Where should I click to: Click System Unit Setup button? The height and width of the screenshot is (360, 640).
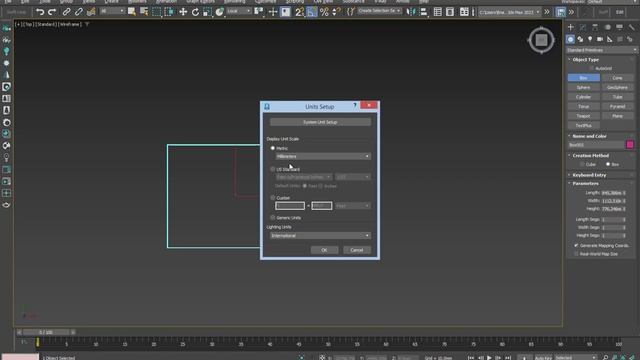[x=320, y=122]
